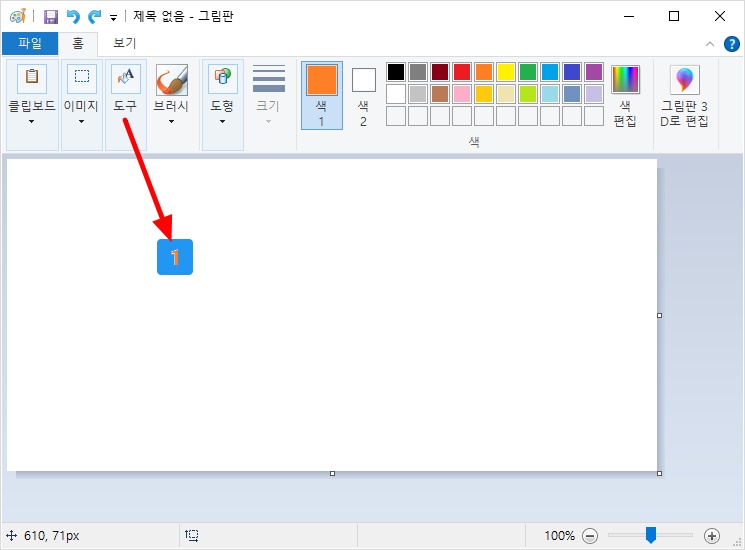
Task: Expand the 클립보드 dropdown arrow
Action: [x=31, y=122]
